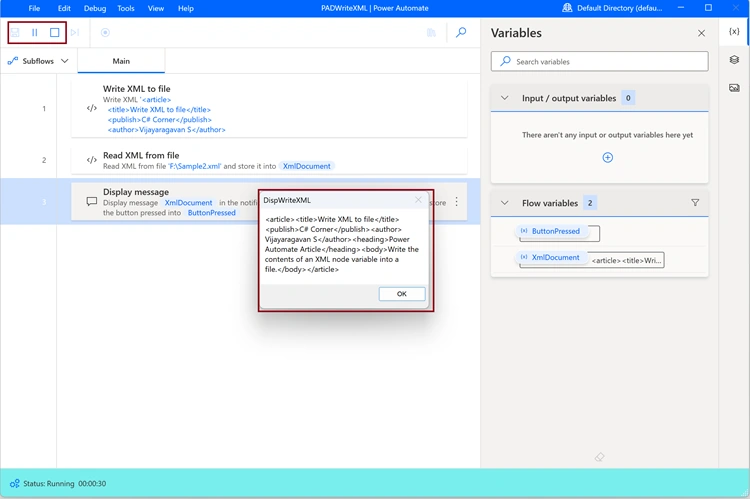Click line number 2 in the flow

pyautogui.click(x=44, y=160)
